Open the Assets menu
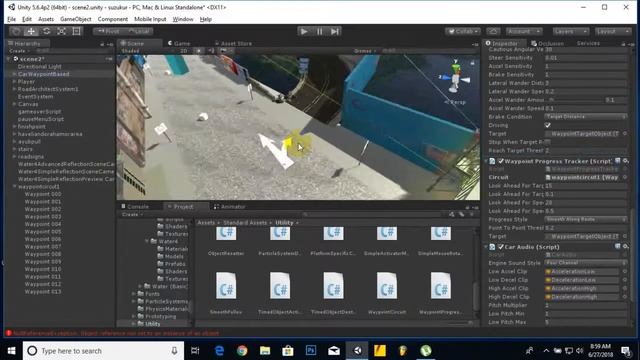The image size is (640, 360). [46, 19]
